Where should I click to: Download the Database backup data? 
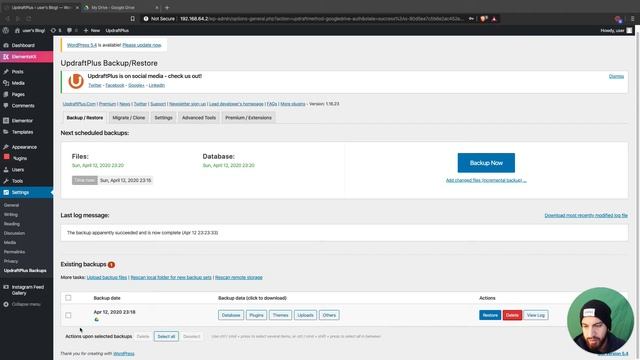coord(231,315)
